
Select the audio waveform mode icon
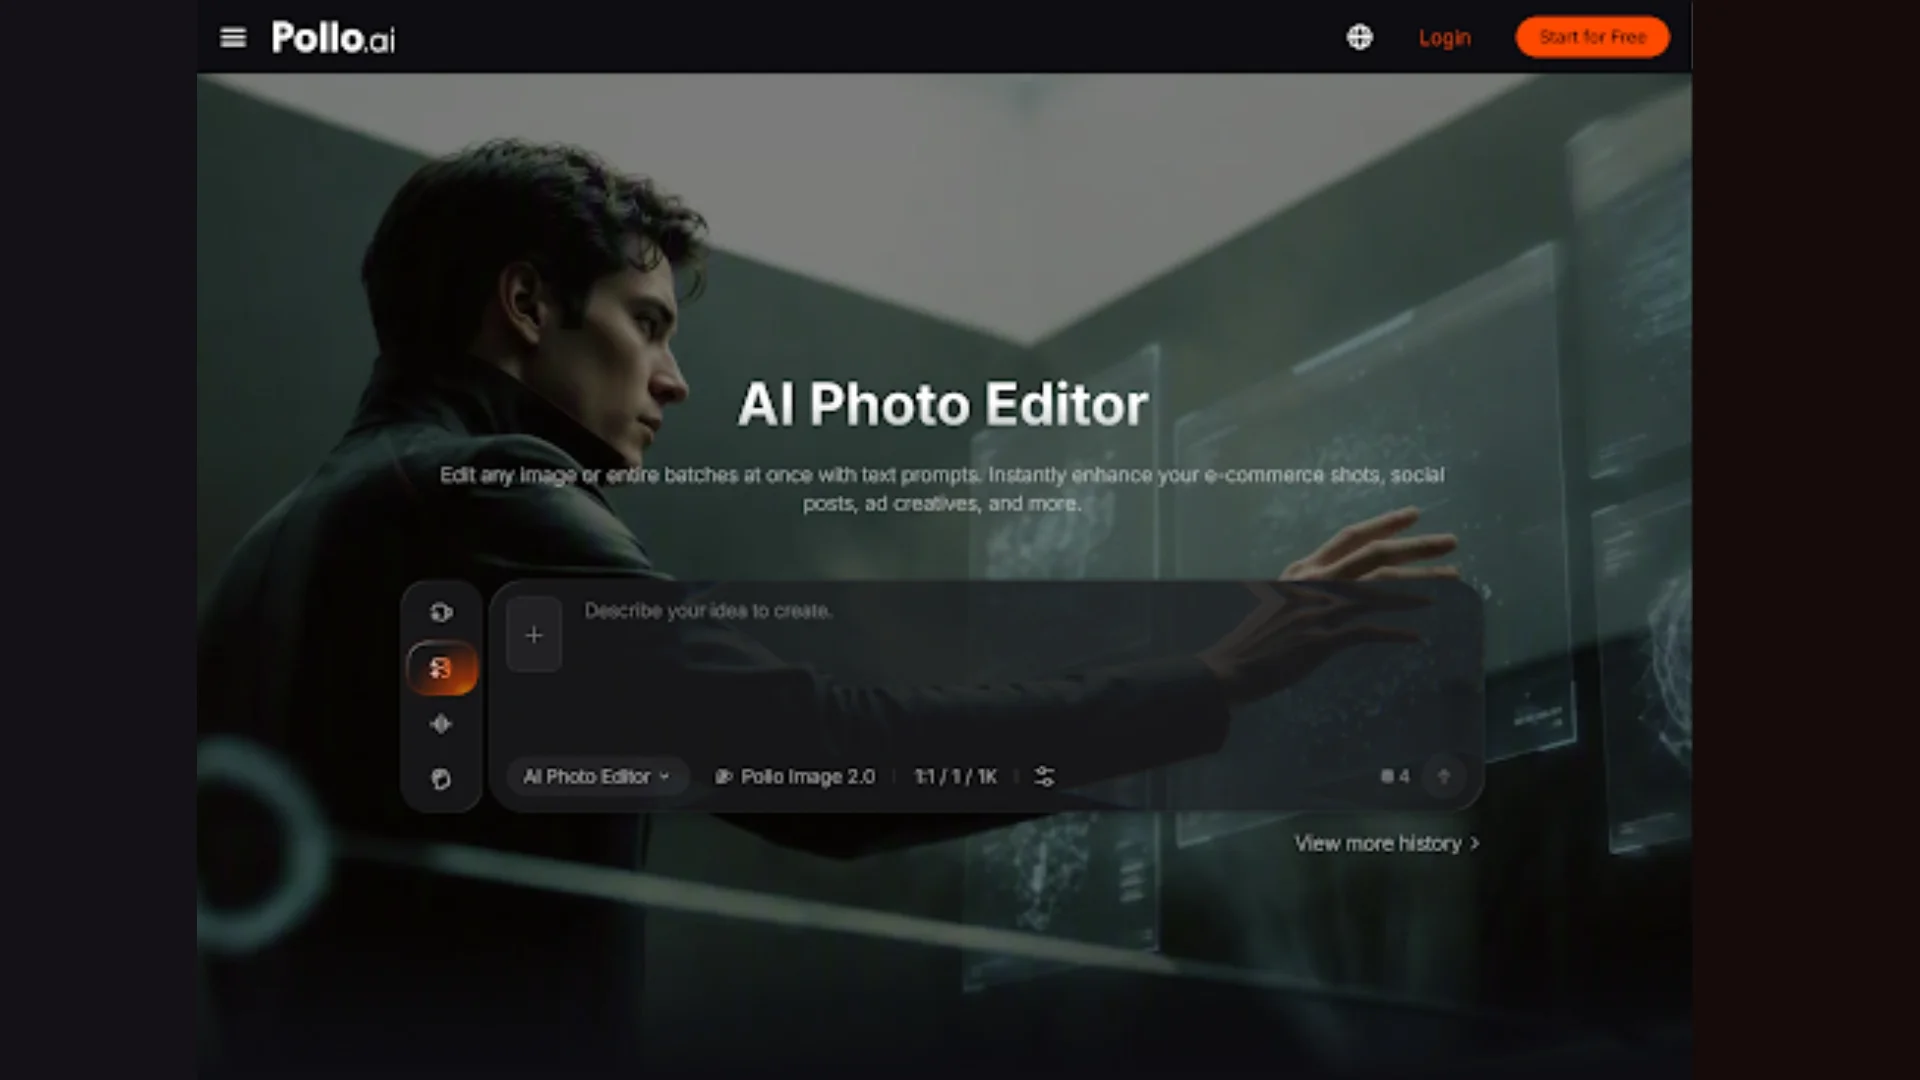pos(441,724)
